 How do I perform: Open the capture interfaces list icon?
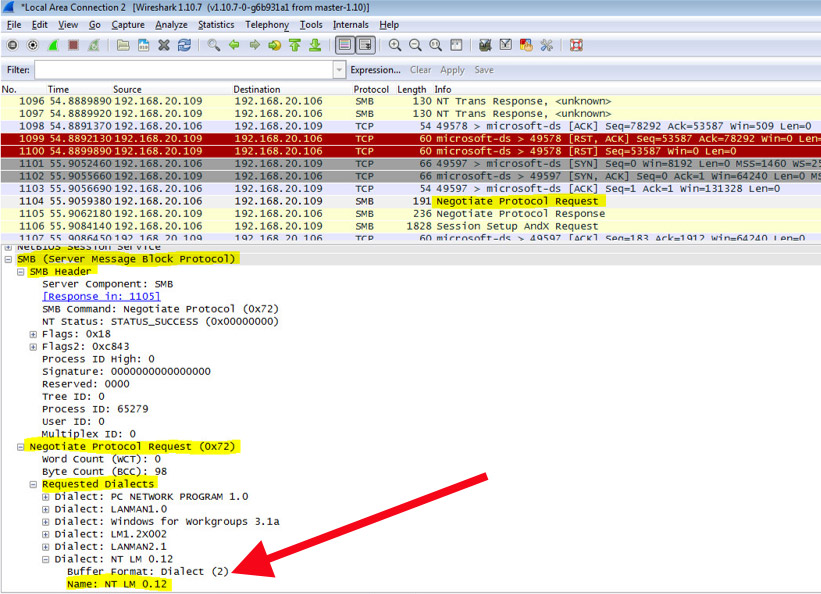coord(13,46)
